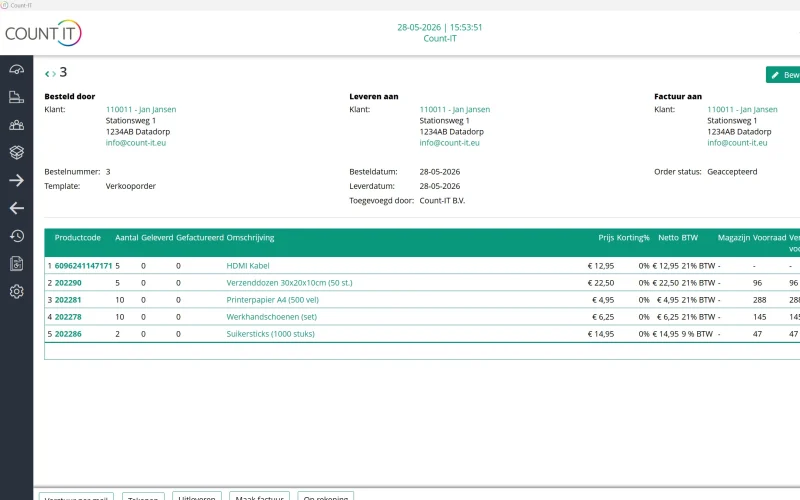Open Werkhandschoenen (set) link

pos(271,317)
